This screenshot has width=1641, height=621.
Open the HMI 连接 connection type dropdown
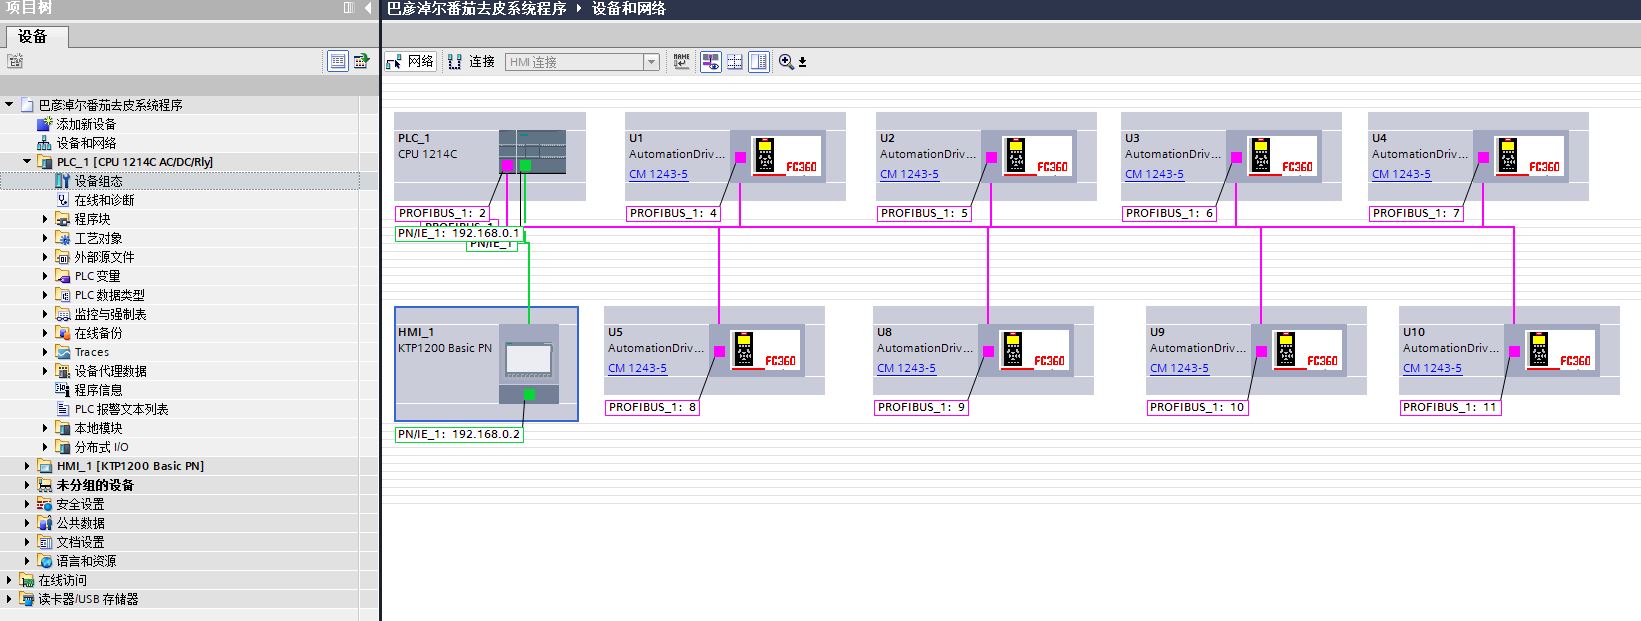(x=651, y=62)
